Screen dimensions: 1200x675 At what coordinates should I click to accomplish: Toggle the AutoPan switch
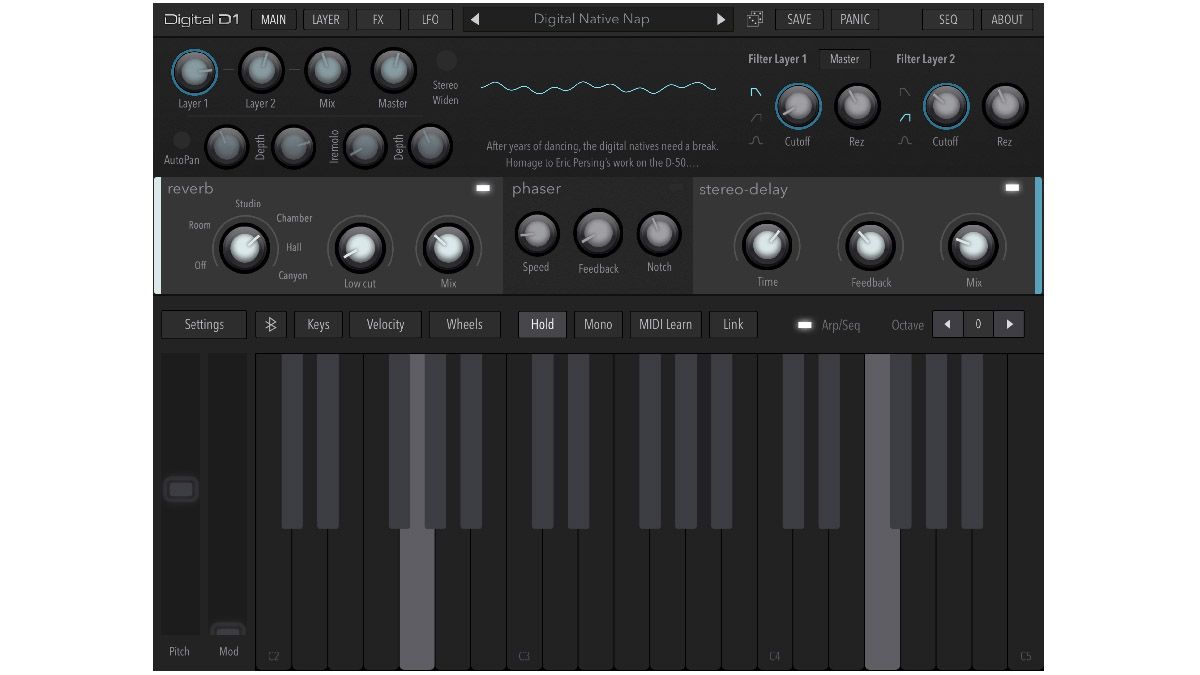tap(181, 140)
